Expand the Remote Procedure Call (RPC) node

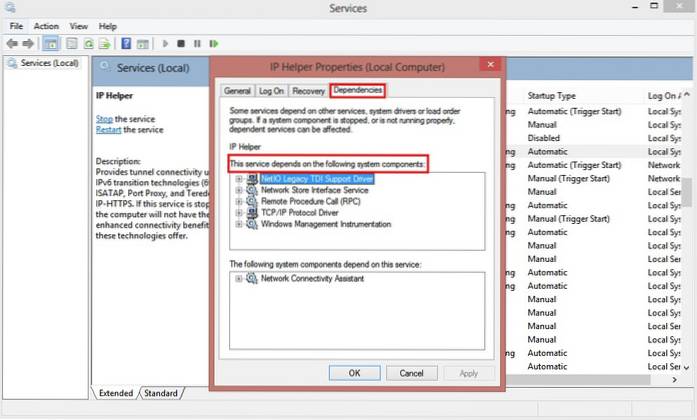(x=238, y=200)
